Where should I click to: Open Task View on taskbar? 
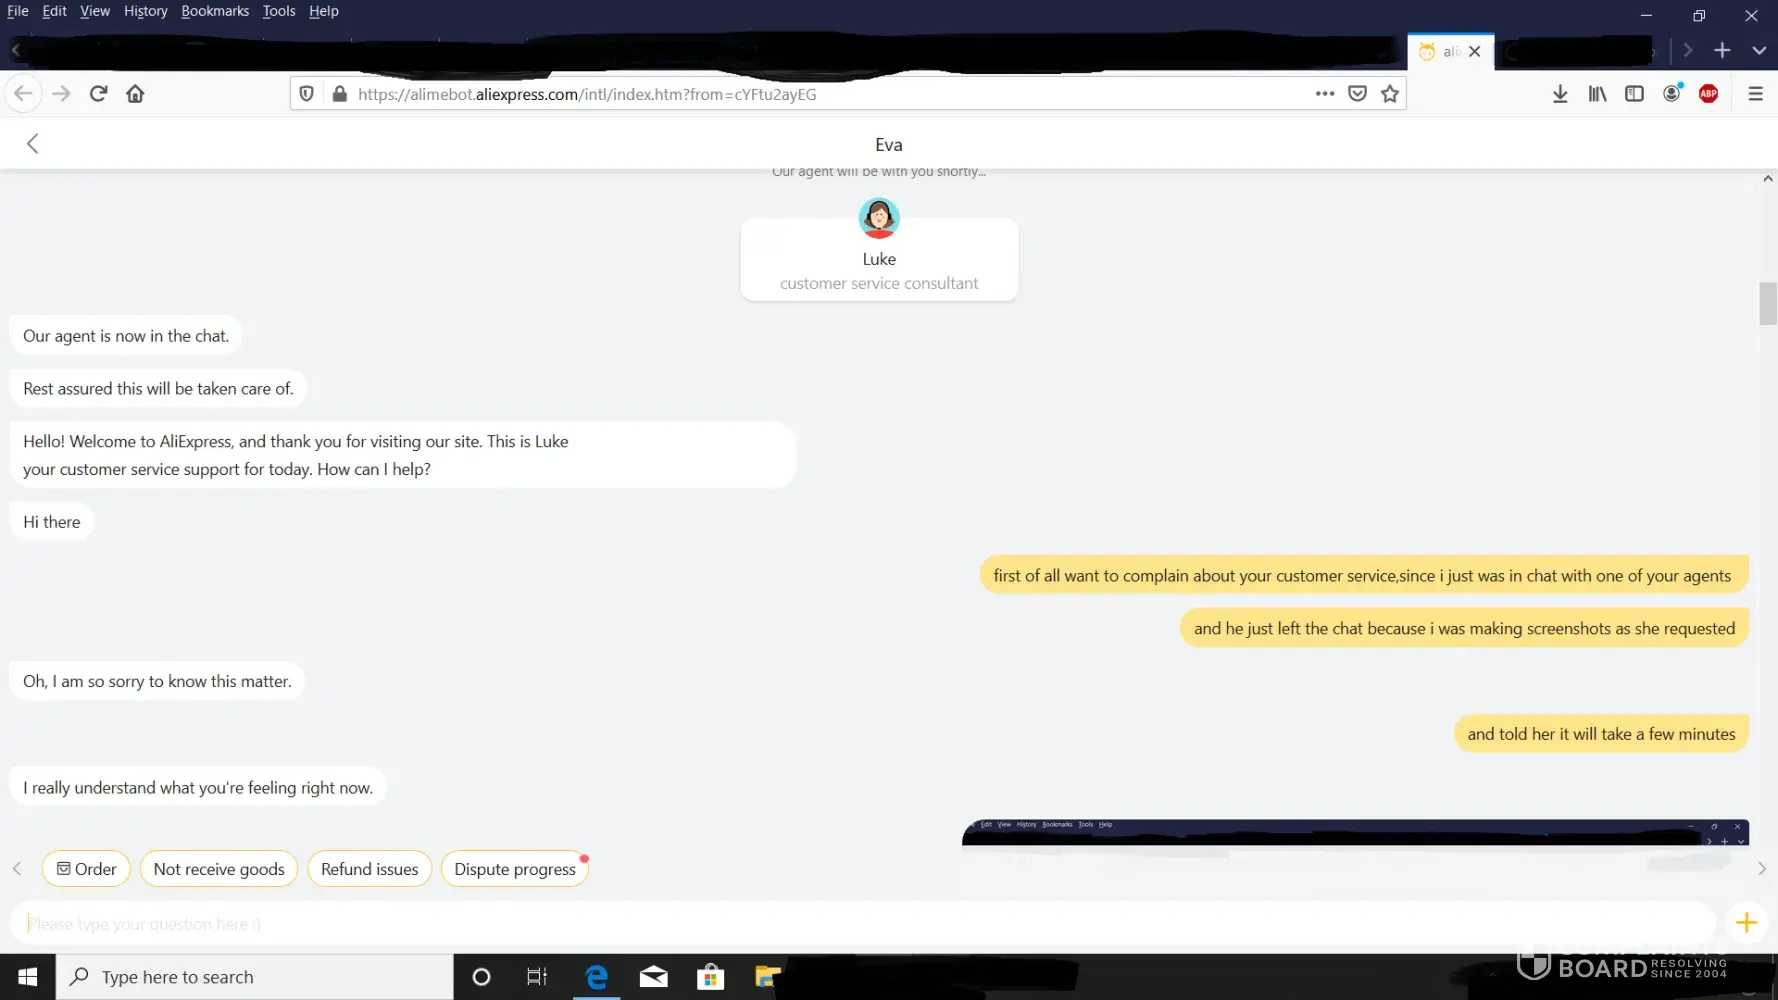tap(537, 977)
